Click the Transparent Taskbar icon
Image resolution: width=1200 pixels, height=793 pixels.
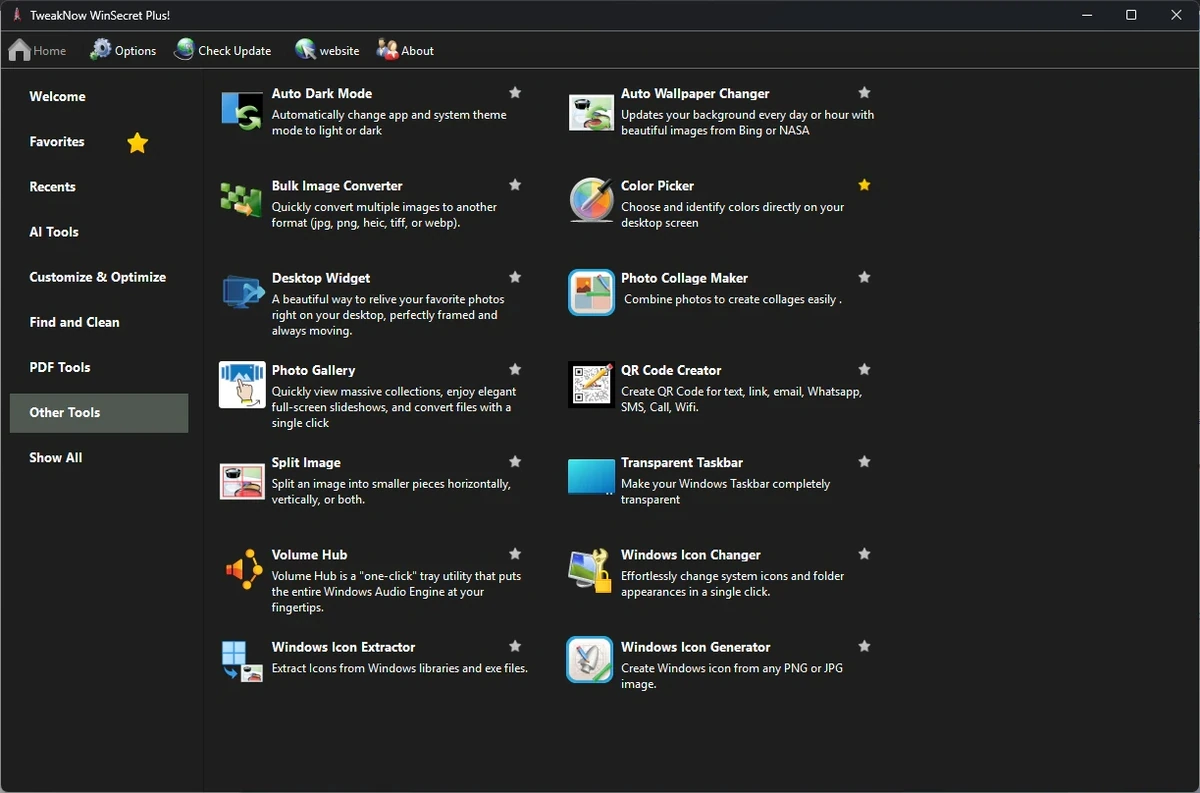pos(591,477)
